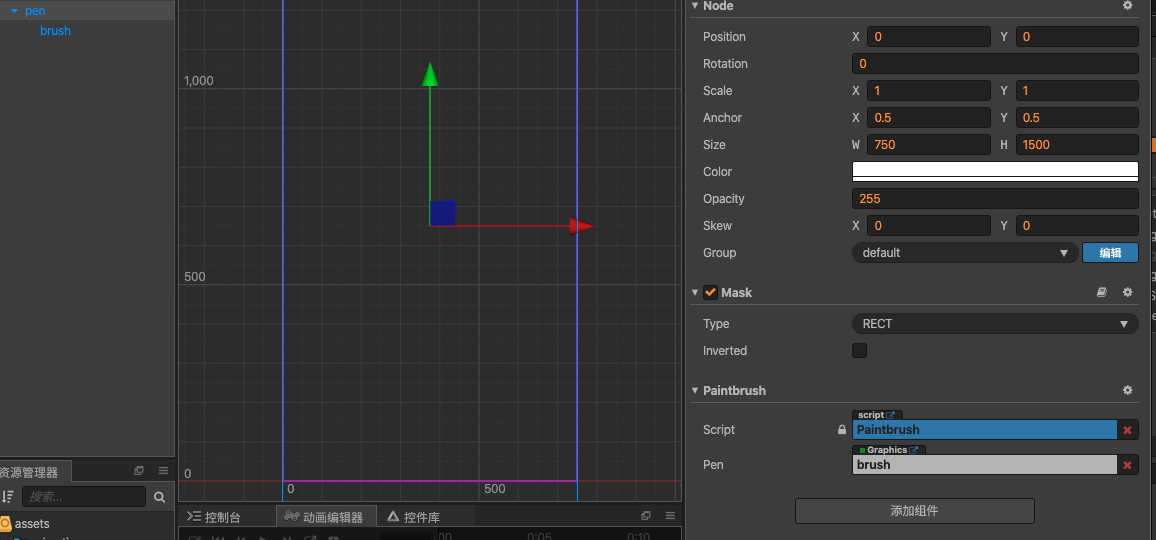
Task: Focus the asset search field
Action: pyautogui.click(x=84, y=497)
